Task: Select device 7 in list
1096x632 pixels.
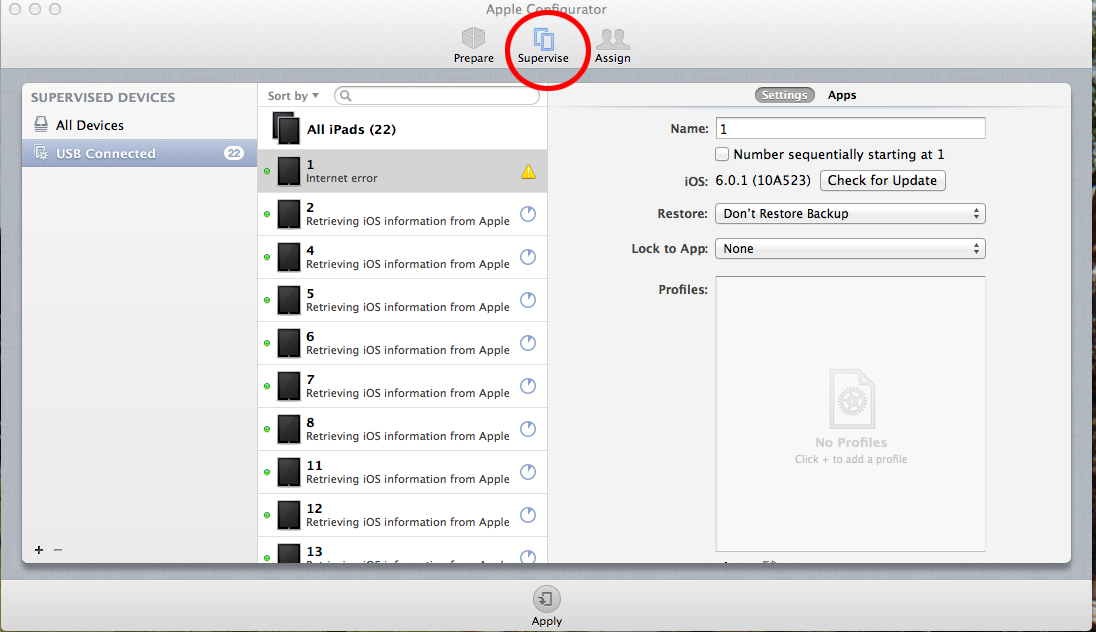Action: [x=403, y=386]
